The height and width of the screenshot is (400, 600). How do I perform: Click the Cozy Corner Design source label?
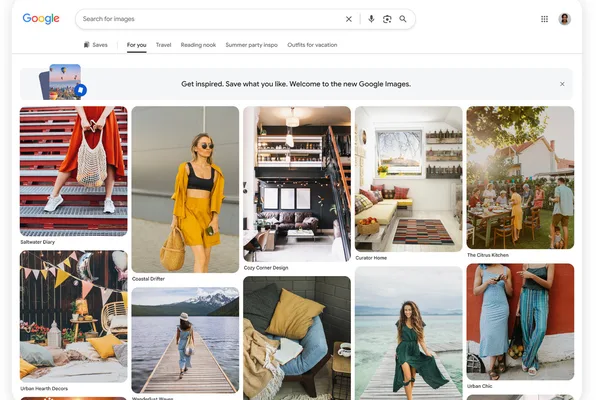click(266, 268)
